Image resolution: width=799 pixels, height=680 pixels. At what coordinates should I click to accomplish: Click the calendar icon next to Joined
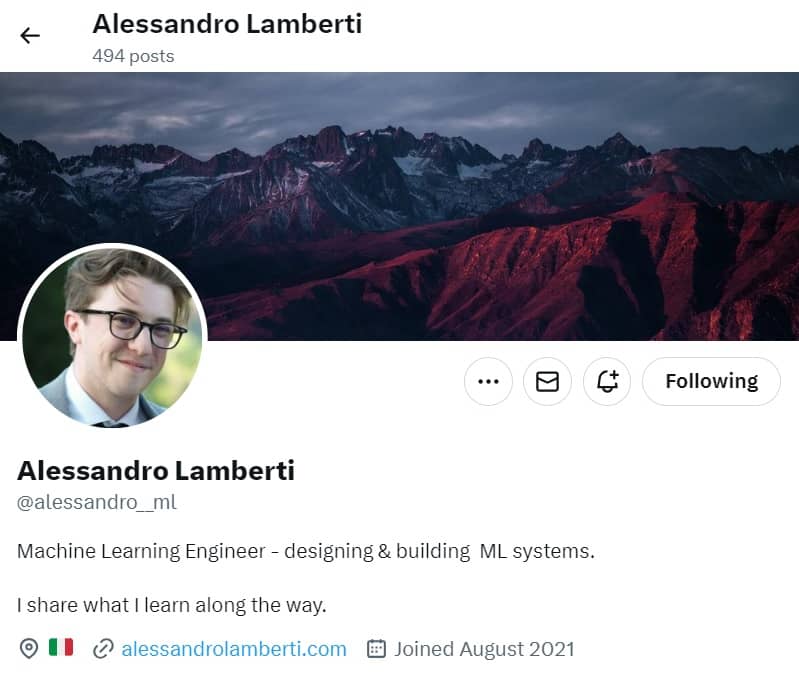click(x=376, y=648)
